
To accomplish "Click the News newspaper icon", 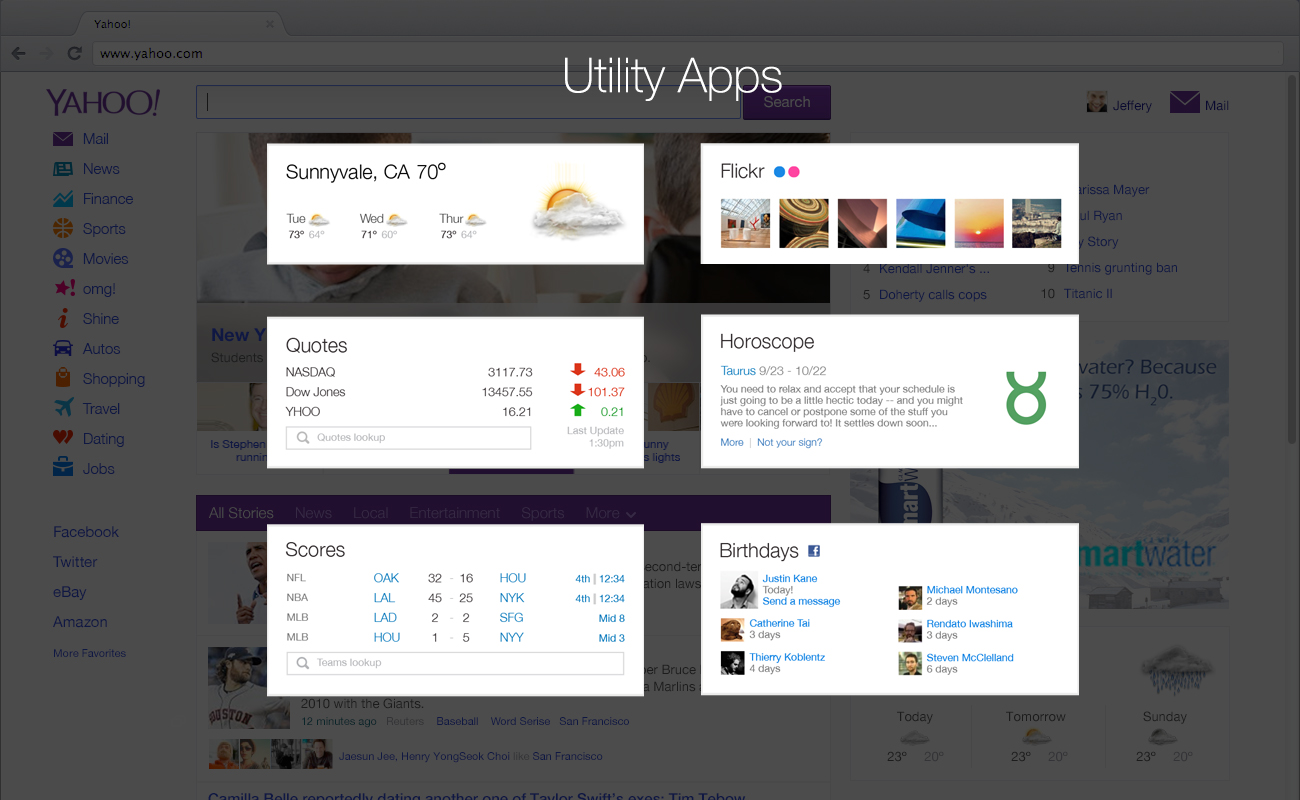I will [x=63, y=169].
